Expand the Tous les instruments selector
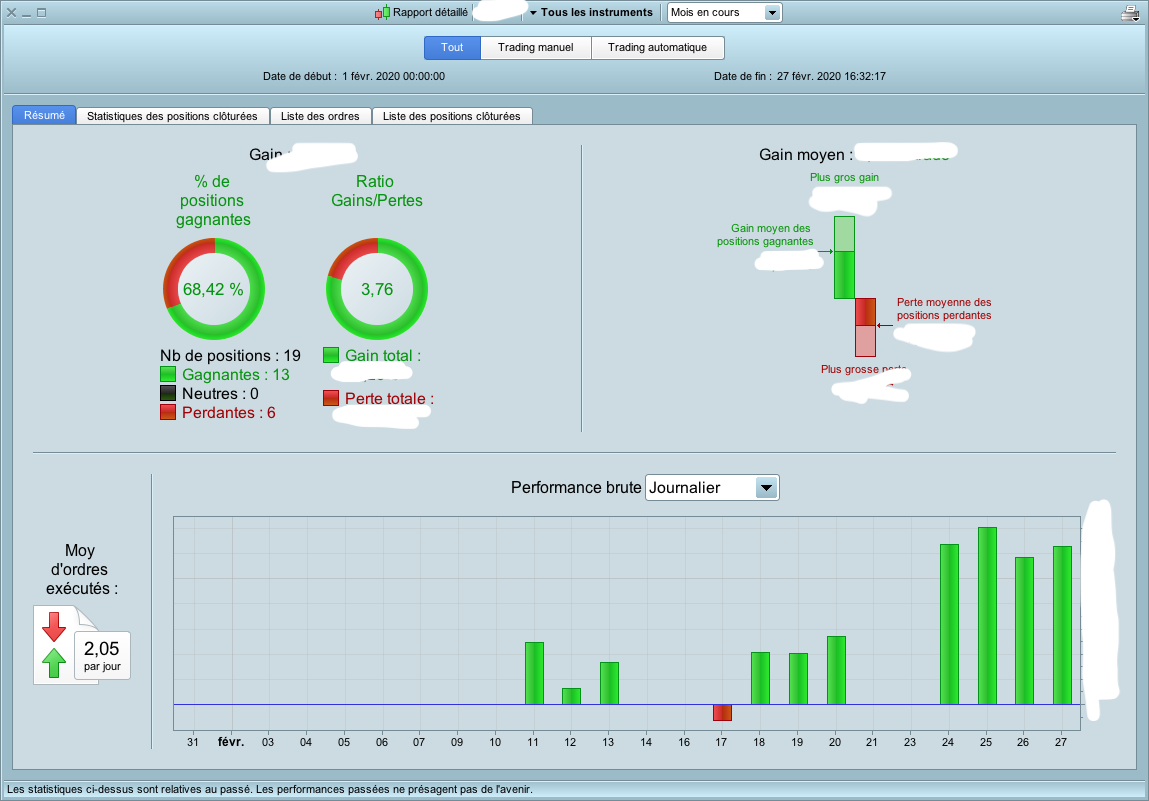The width and height of the screenshot is (1149, 801). [591, 12]
